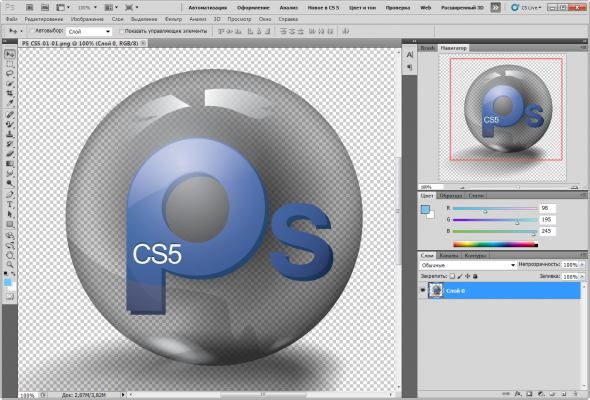Viewport: 590px width, 400px height.
Task: Switch to Новое в CS 5 workspace
Action: tap(323, 8)
